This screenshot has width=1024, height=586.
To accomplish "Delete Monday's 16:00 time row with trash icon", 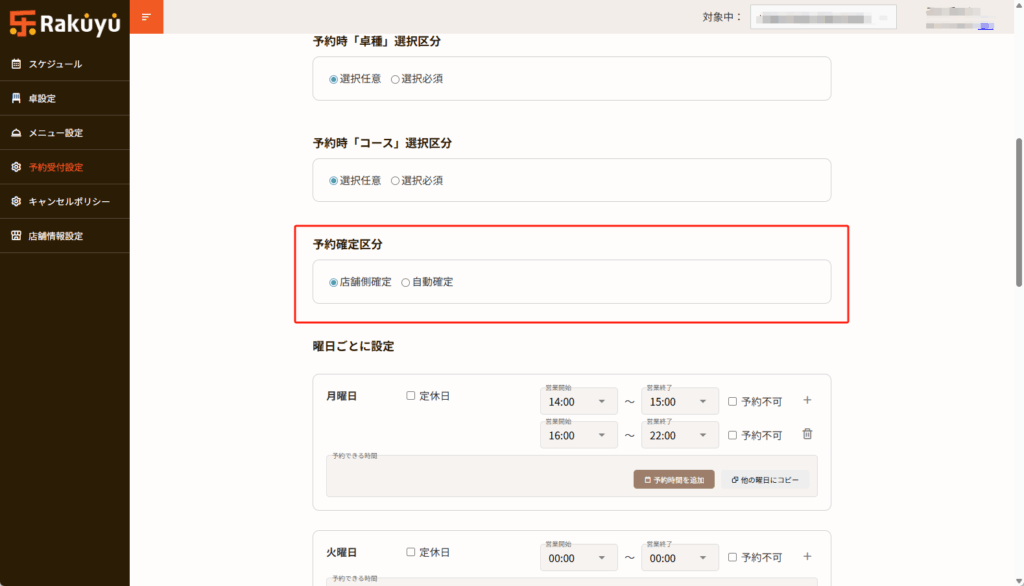I will [807, 434].
